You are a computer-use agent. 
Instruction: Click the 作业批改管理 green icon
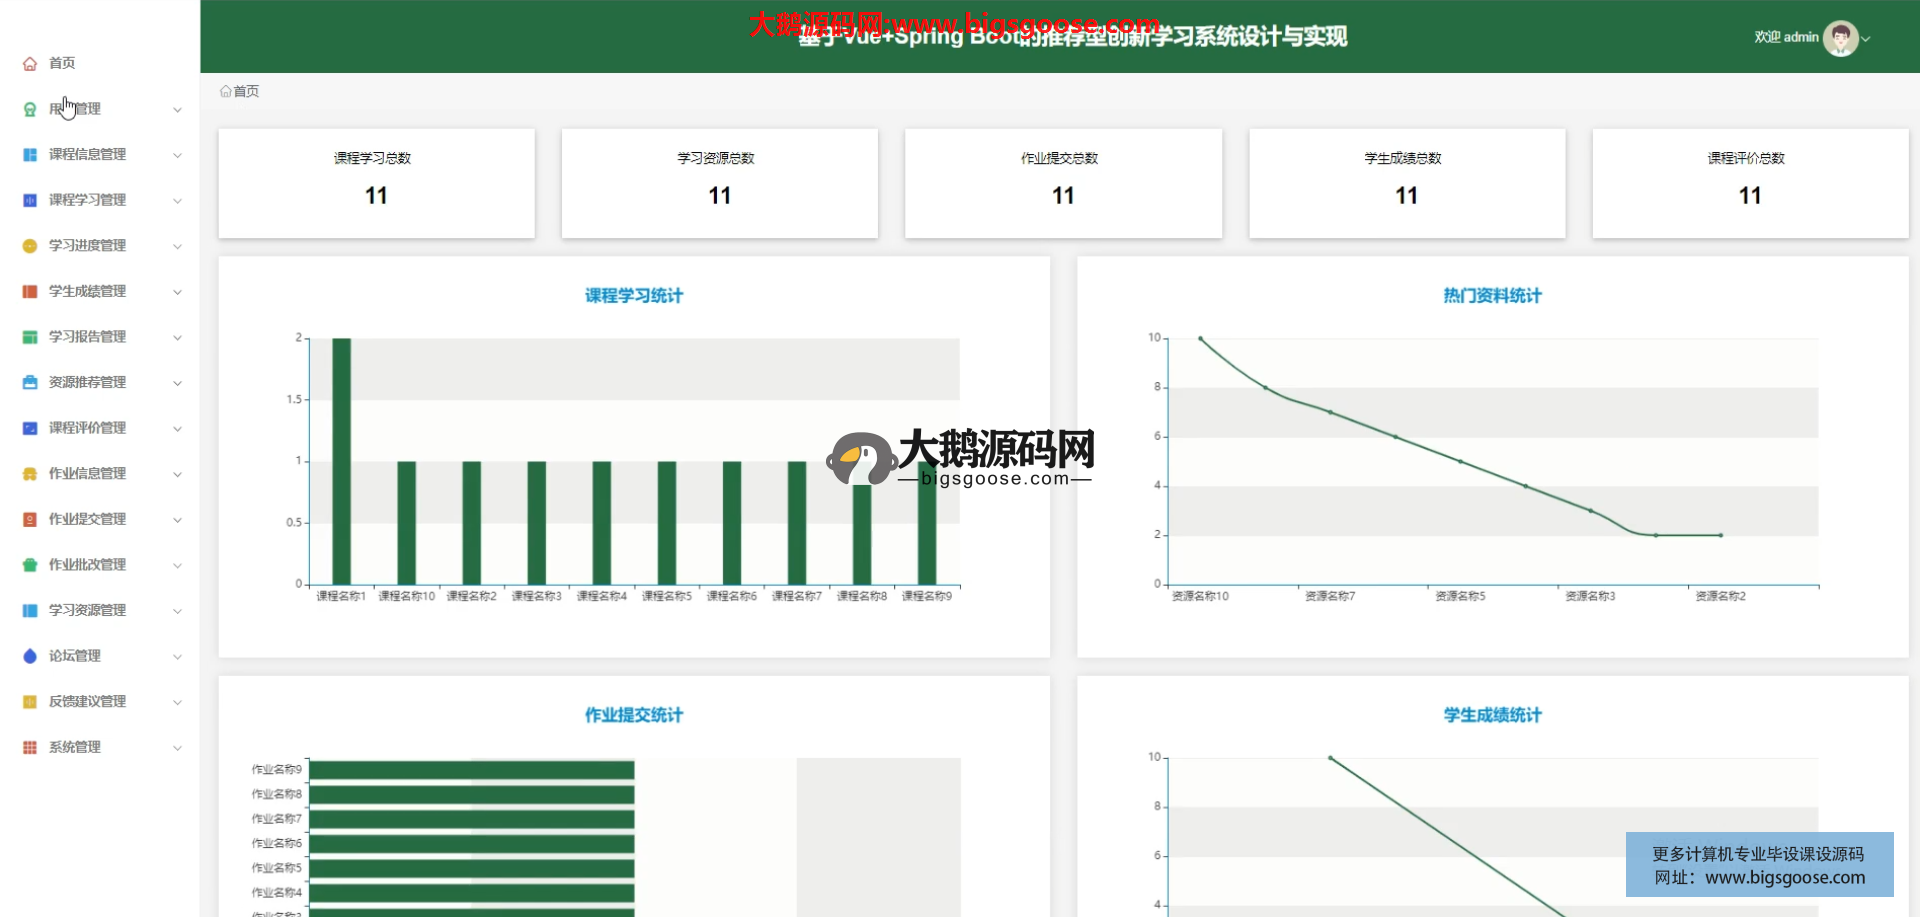[30, 565]
